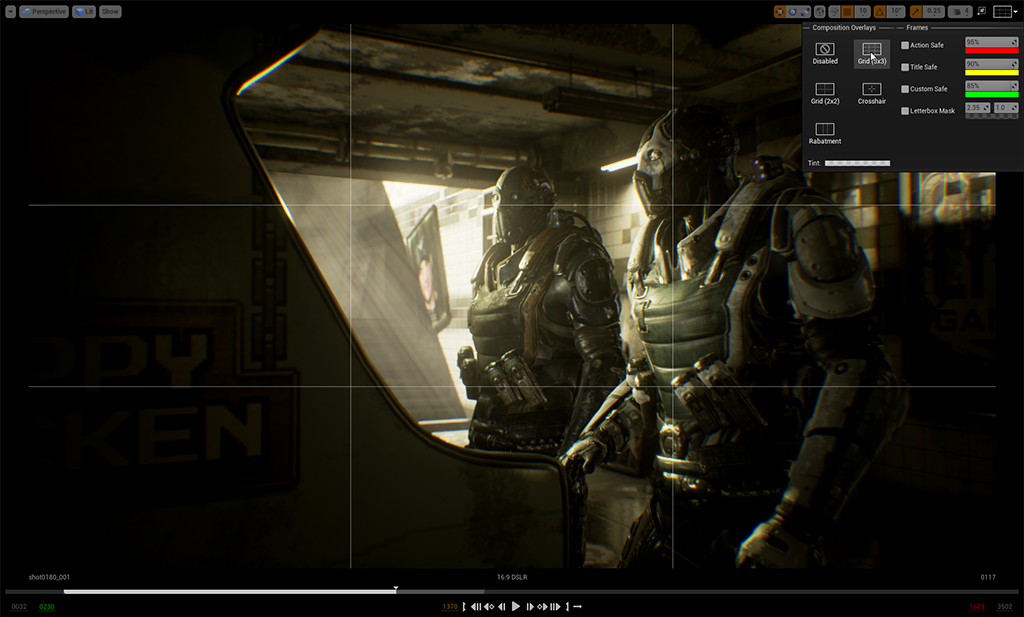The width and height of the screenshot is (1024, 617).
Task: Select the Rabatment composition overlay
Action: pyautogui.click(x=824, y=129)
